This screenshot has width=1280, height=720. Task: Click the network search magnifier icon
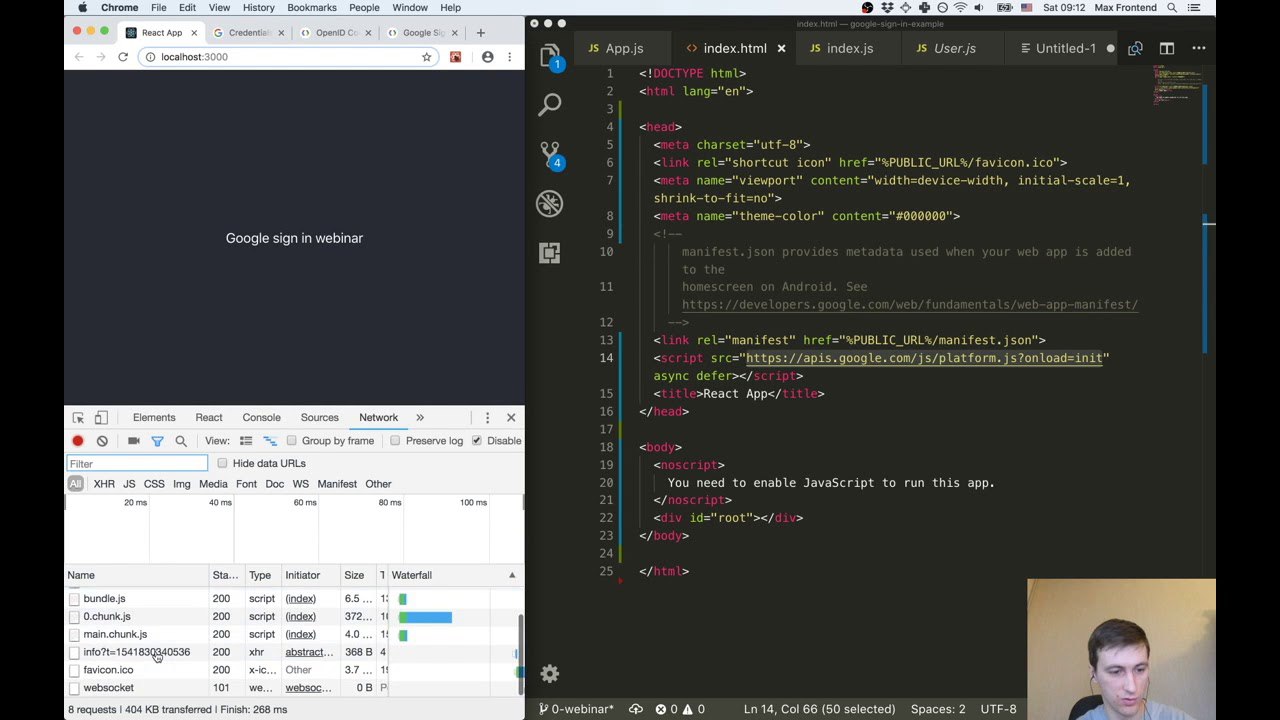[x=181, y=441]
